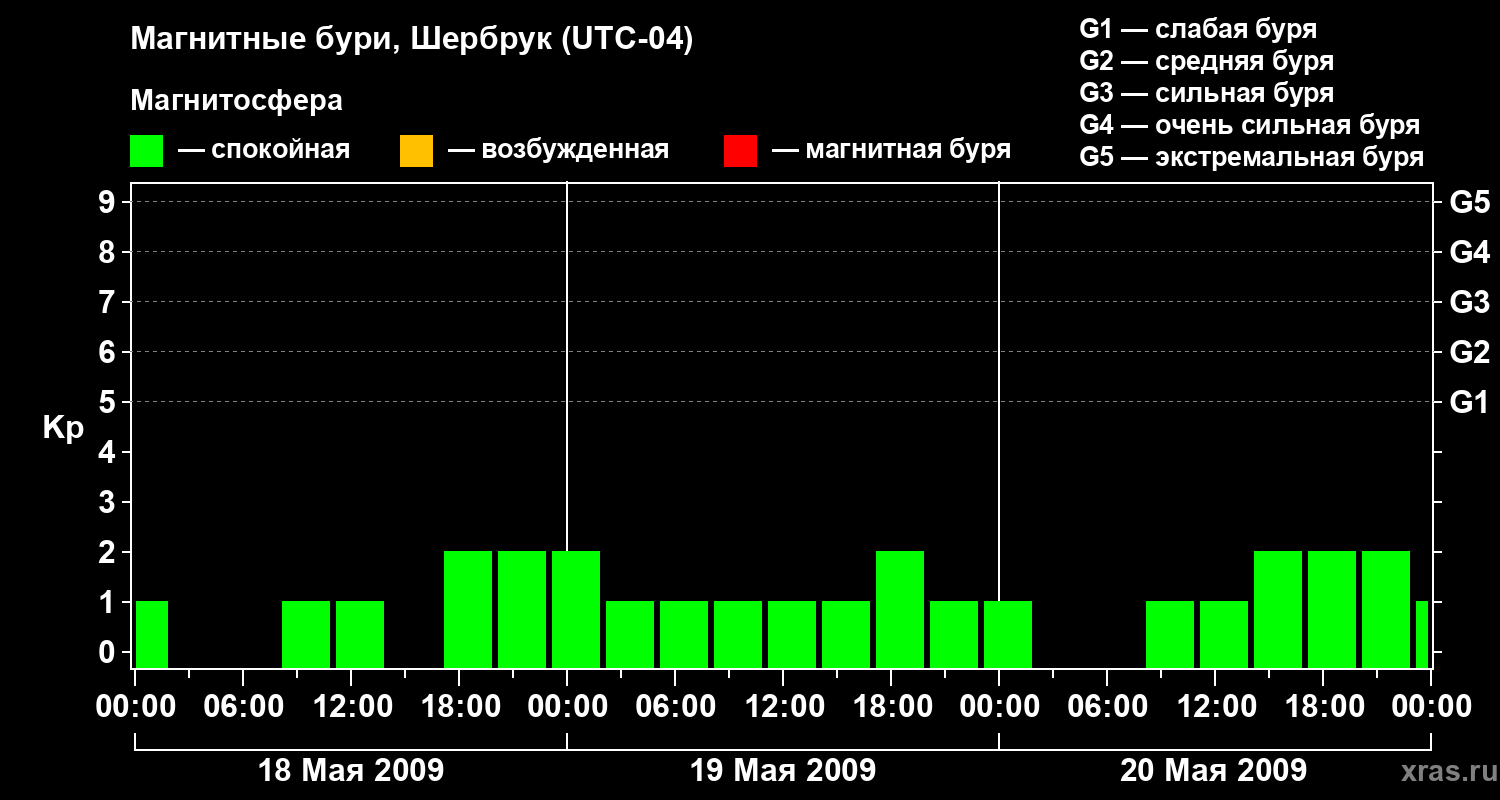Click the 'G2 — средняя буря' legend line

pos(1207,61)
